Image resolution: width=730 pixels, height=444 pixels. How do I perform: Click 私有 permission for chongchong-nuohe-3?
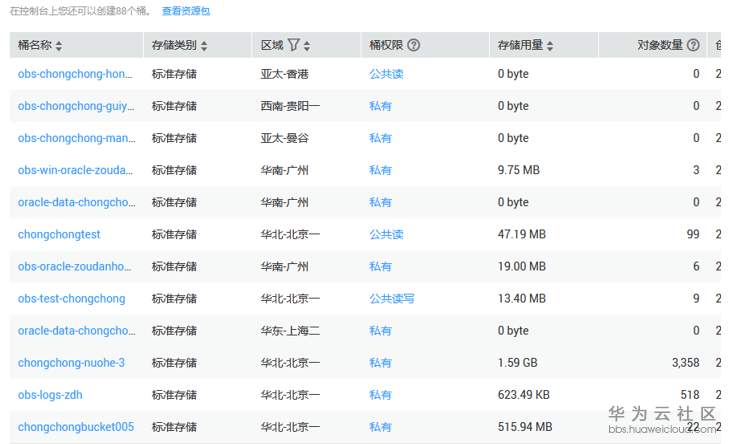coord(380,363)
